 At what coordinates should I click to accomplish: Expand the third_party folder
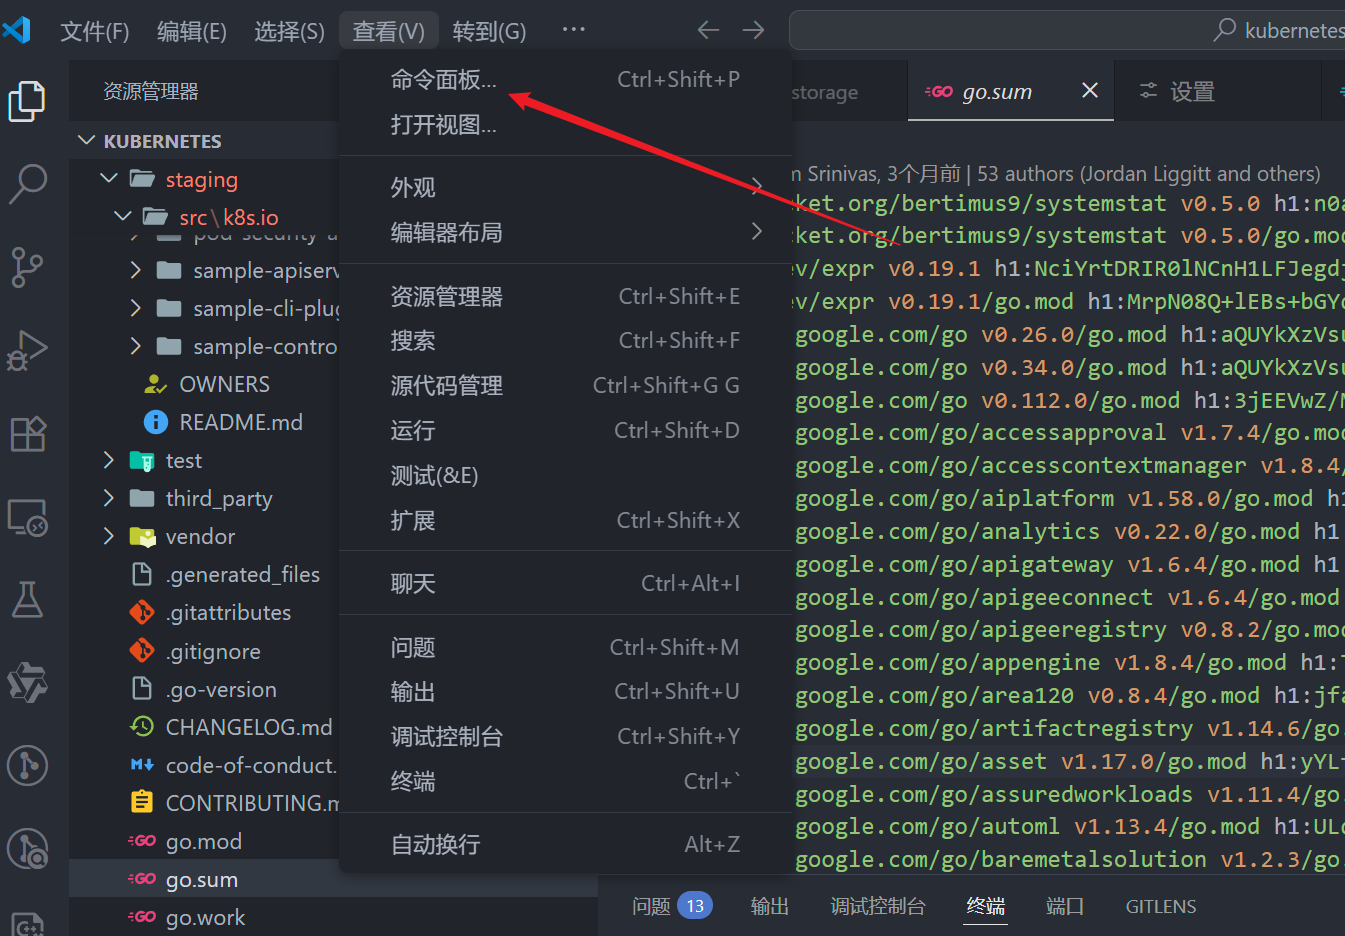point(109,498)
